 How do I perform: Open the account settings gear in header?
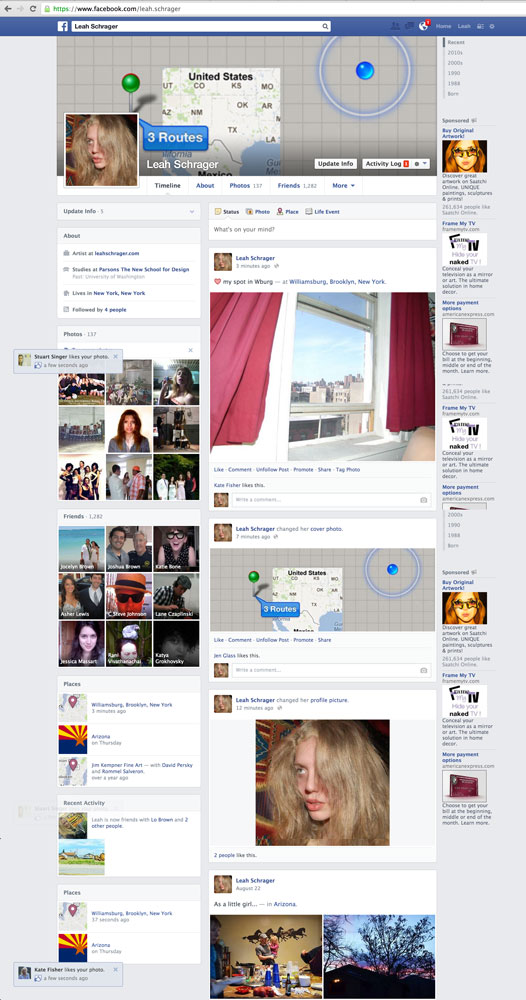pos(492,26)
